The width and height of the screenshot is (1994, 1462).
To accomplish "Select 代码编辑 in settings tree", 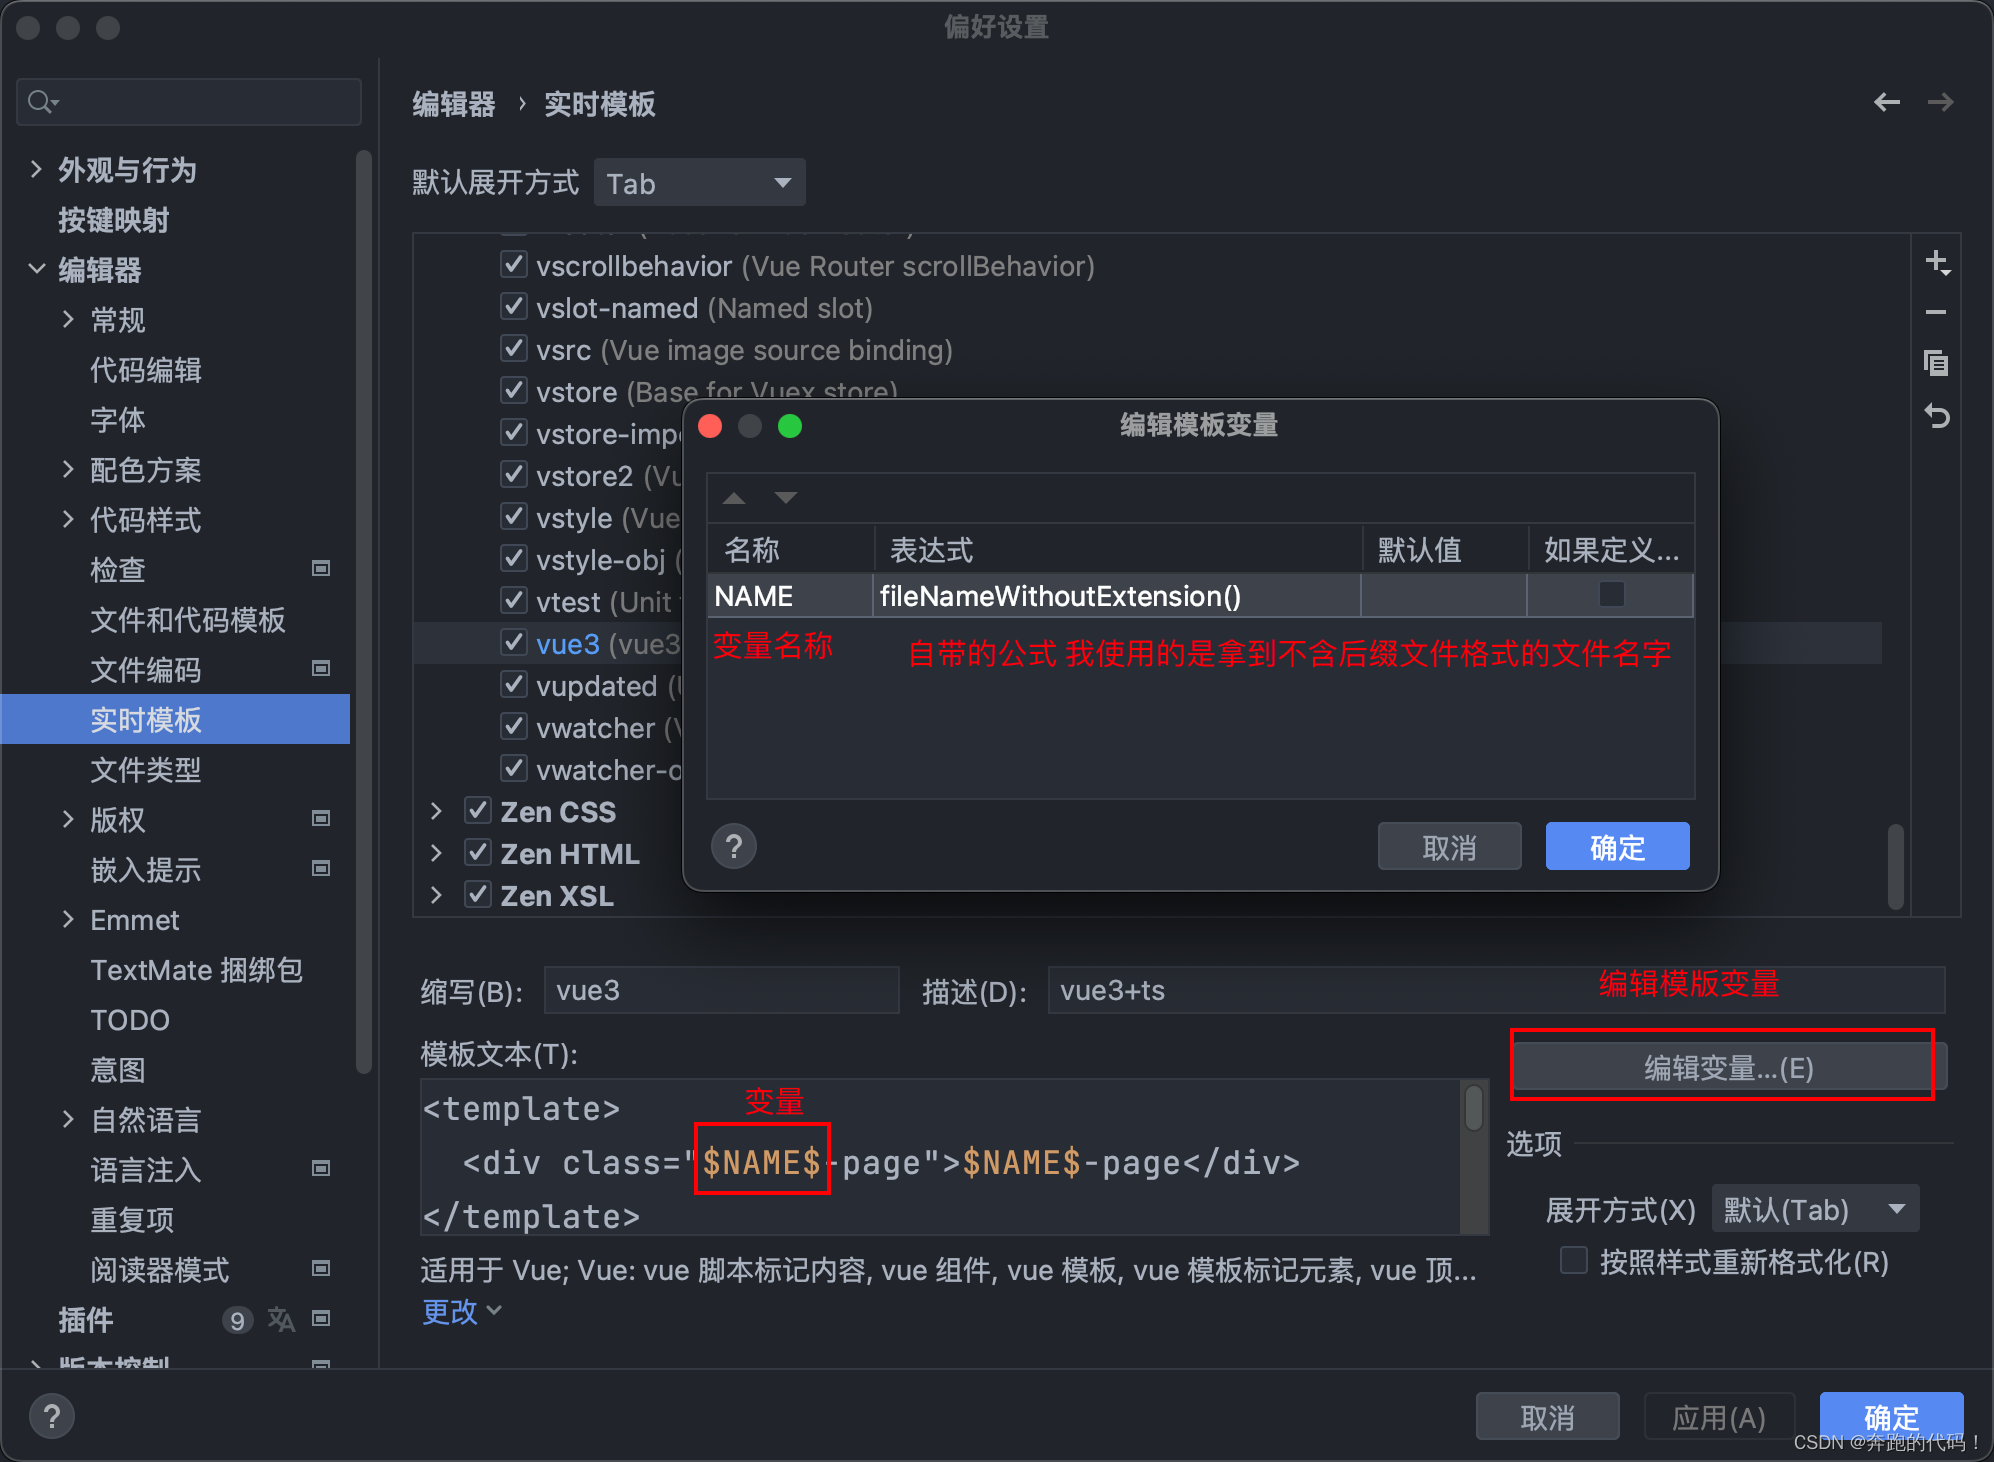I will tap(146, 370).
